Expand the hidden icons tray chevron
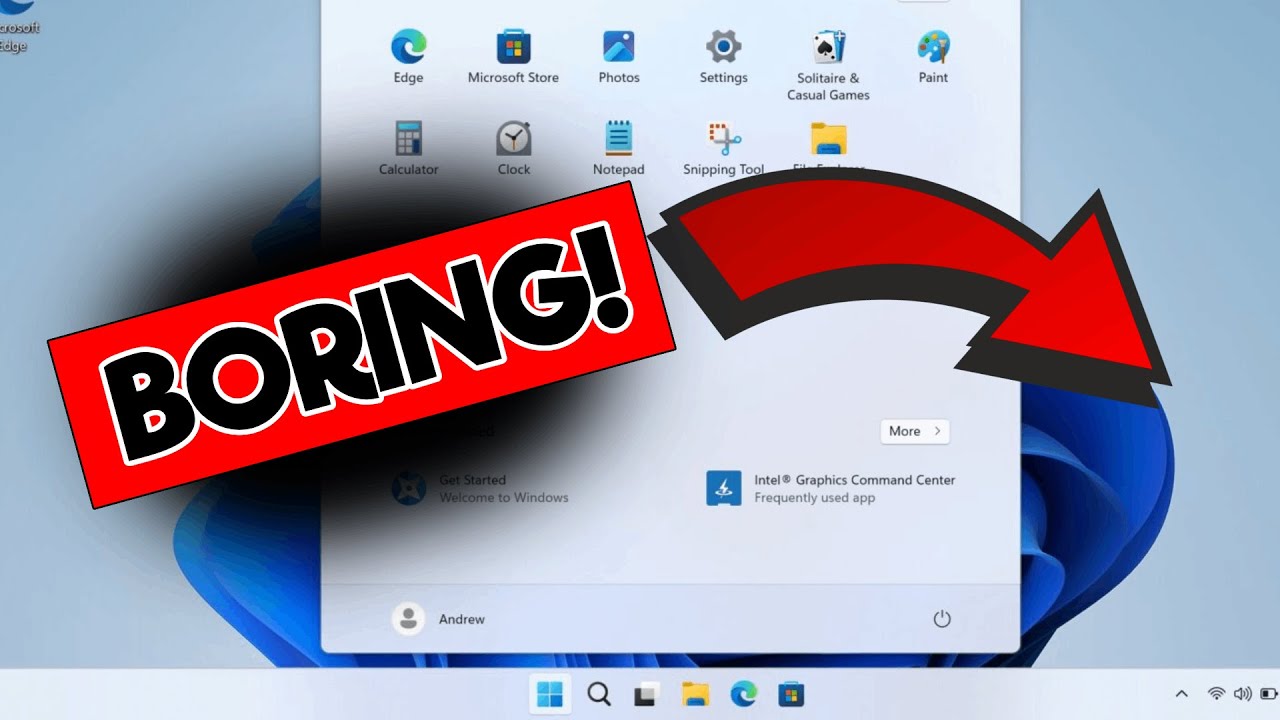Screen dimensions: 1280x720 (1181, 694)
